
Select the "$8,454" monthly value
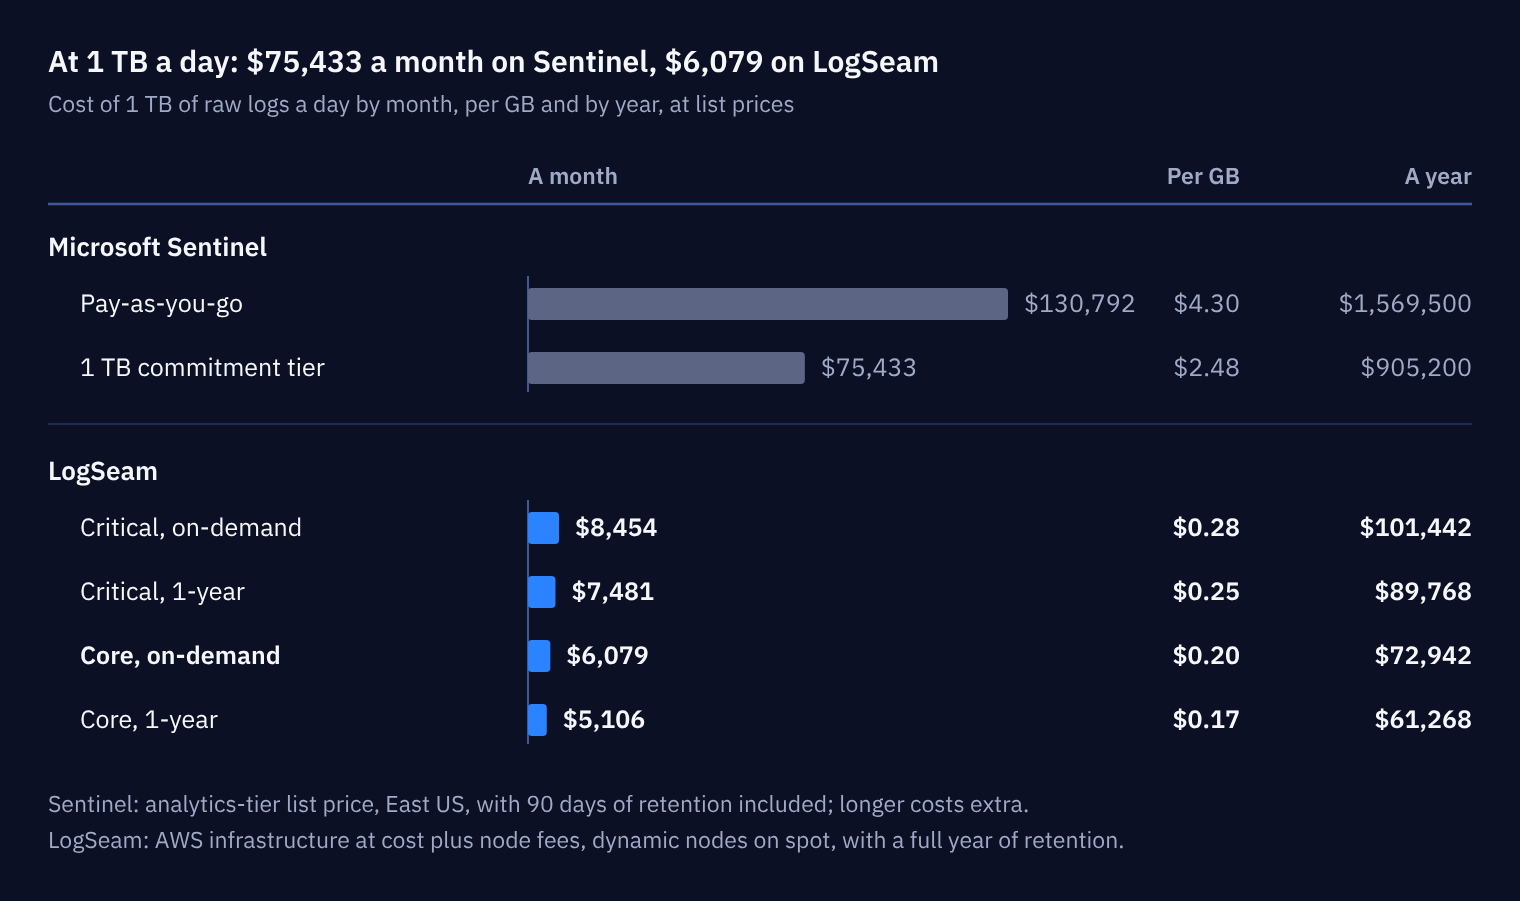(616, 528)
